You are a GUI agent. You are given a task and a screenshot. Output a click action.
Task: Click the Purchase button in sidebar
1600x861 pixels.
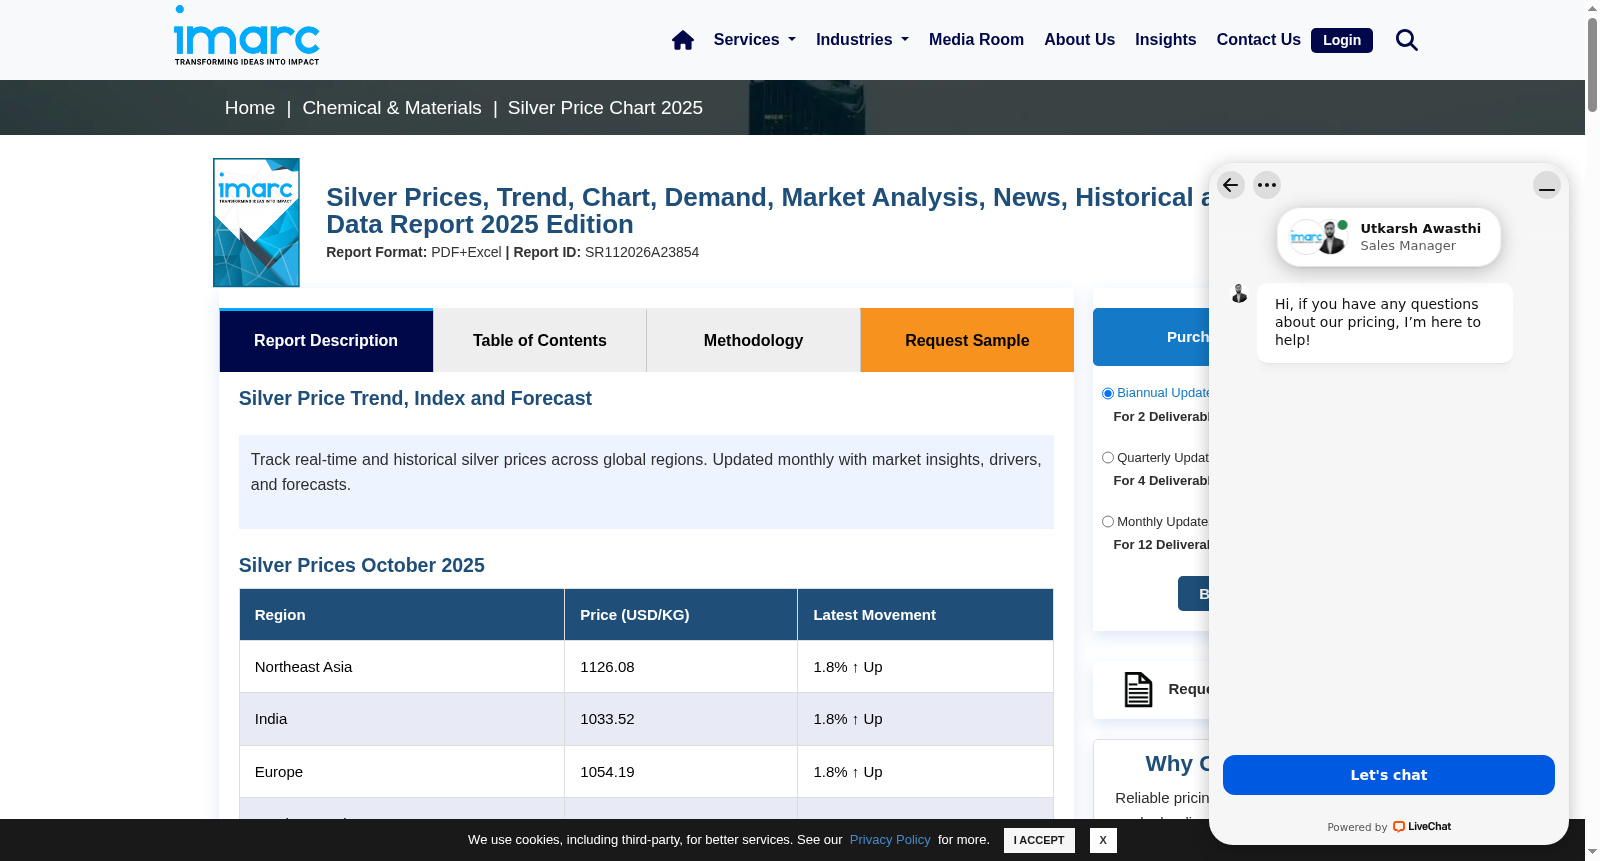pyautogui.click(x=1151, y=337)
